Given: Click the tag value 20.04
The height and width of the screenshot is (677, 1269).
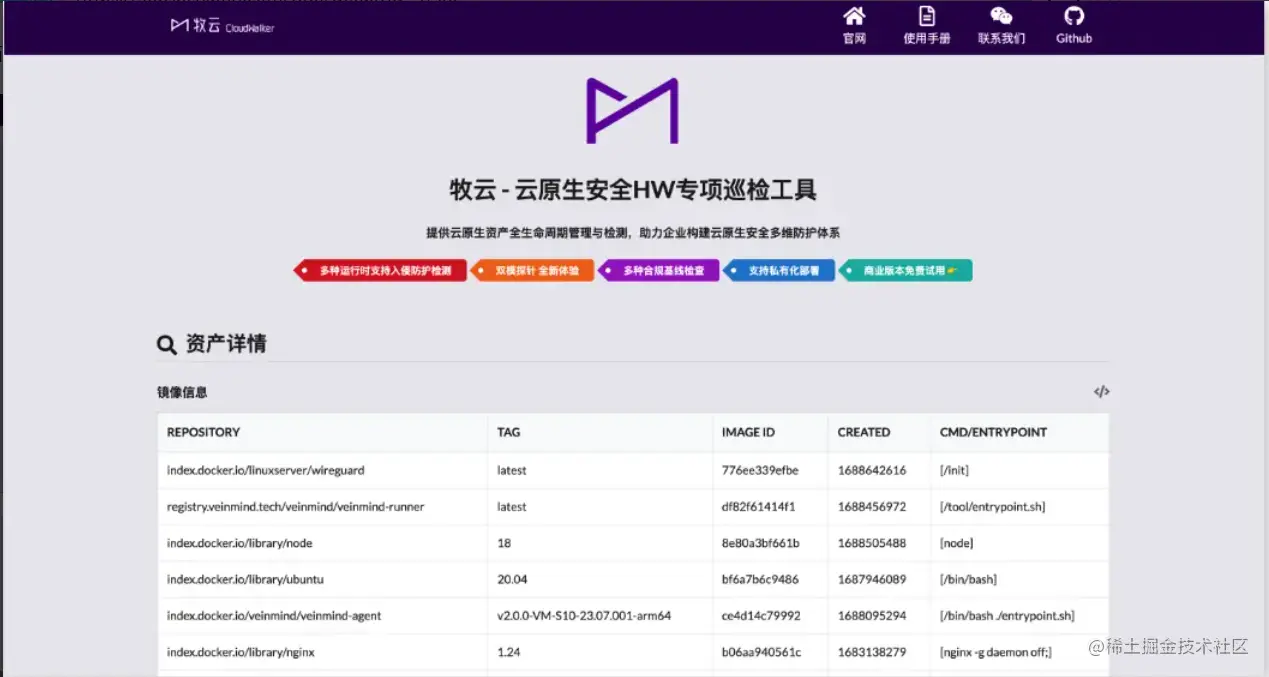Looking at the screenshot, I should pos(511,579).
